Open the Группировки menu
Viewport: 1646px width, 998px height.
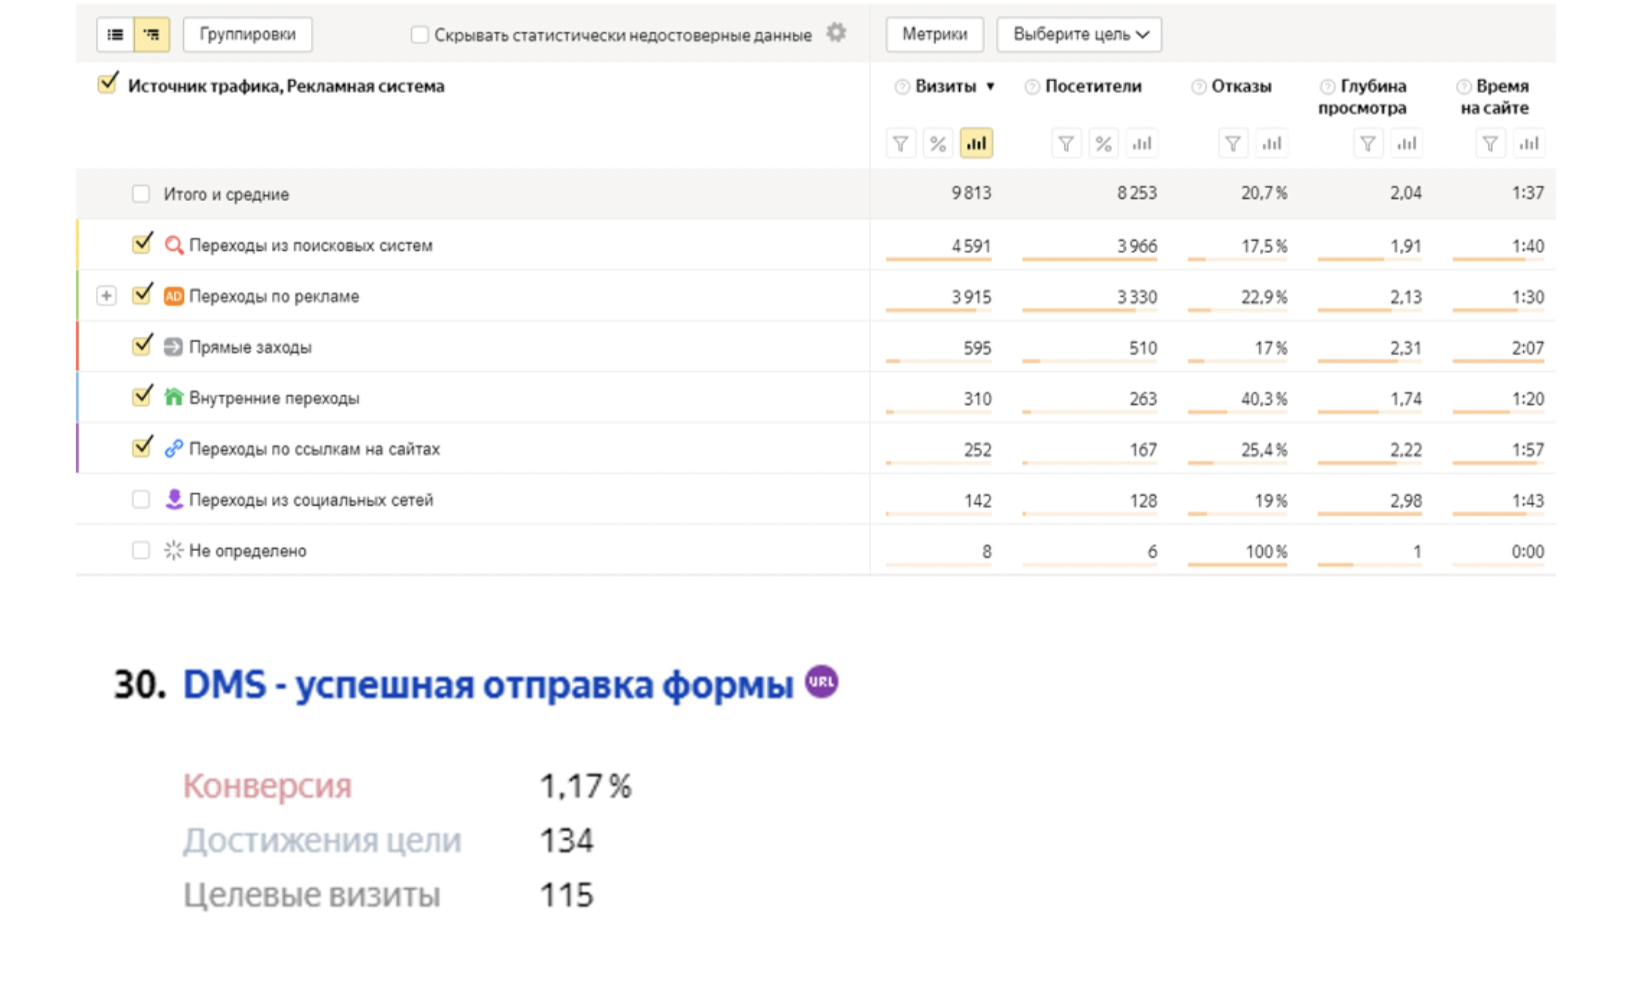tap(247, 34)
